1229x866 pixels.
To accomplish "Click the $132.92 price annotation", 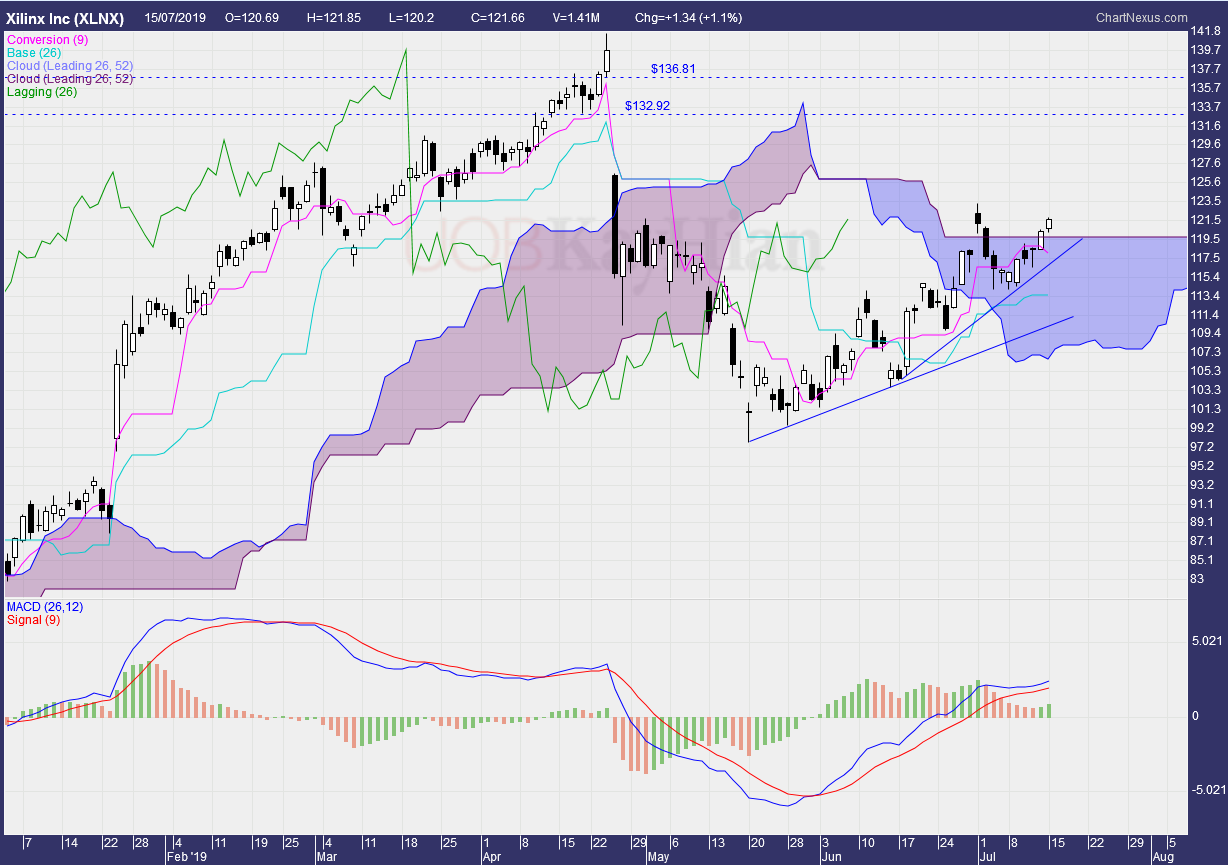I will click(646, 103).
